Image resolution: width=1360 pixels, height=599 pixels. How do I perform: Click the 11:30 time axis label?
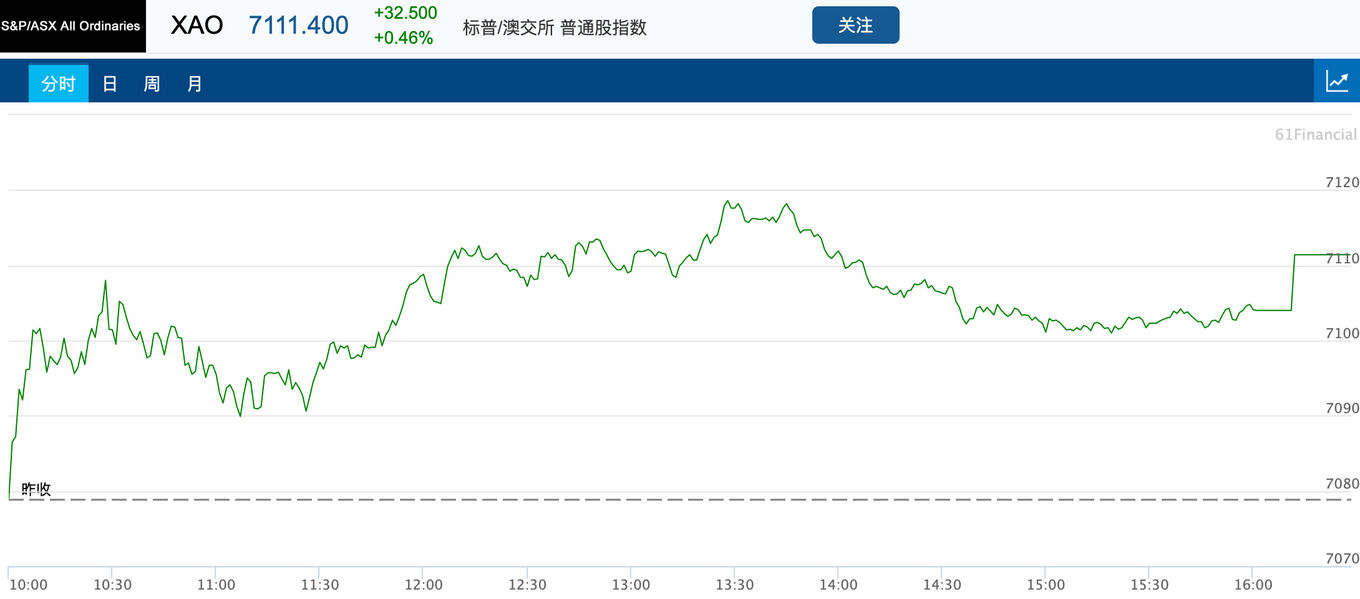point(320,585)
